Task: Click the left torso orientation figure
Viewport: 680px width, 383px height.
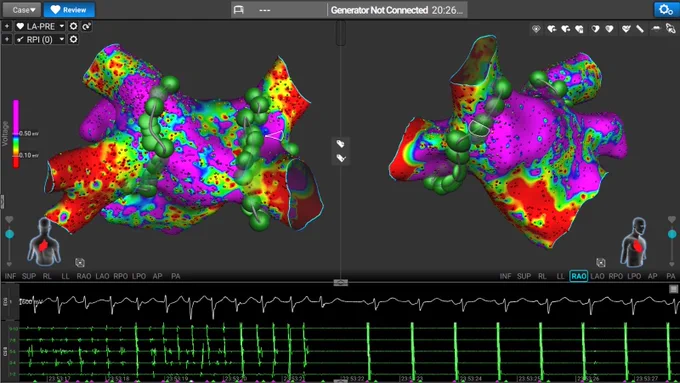Action: [x=44, y=242]
